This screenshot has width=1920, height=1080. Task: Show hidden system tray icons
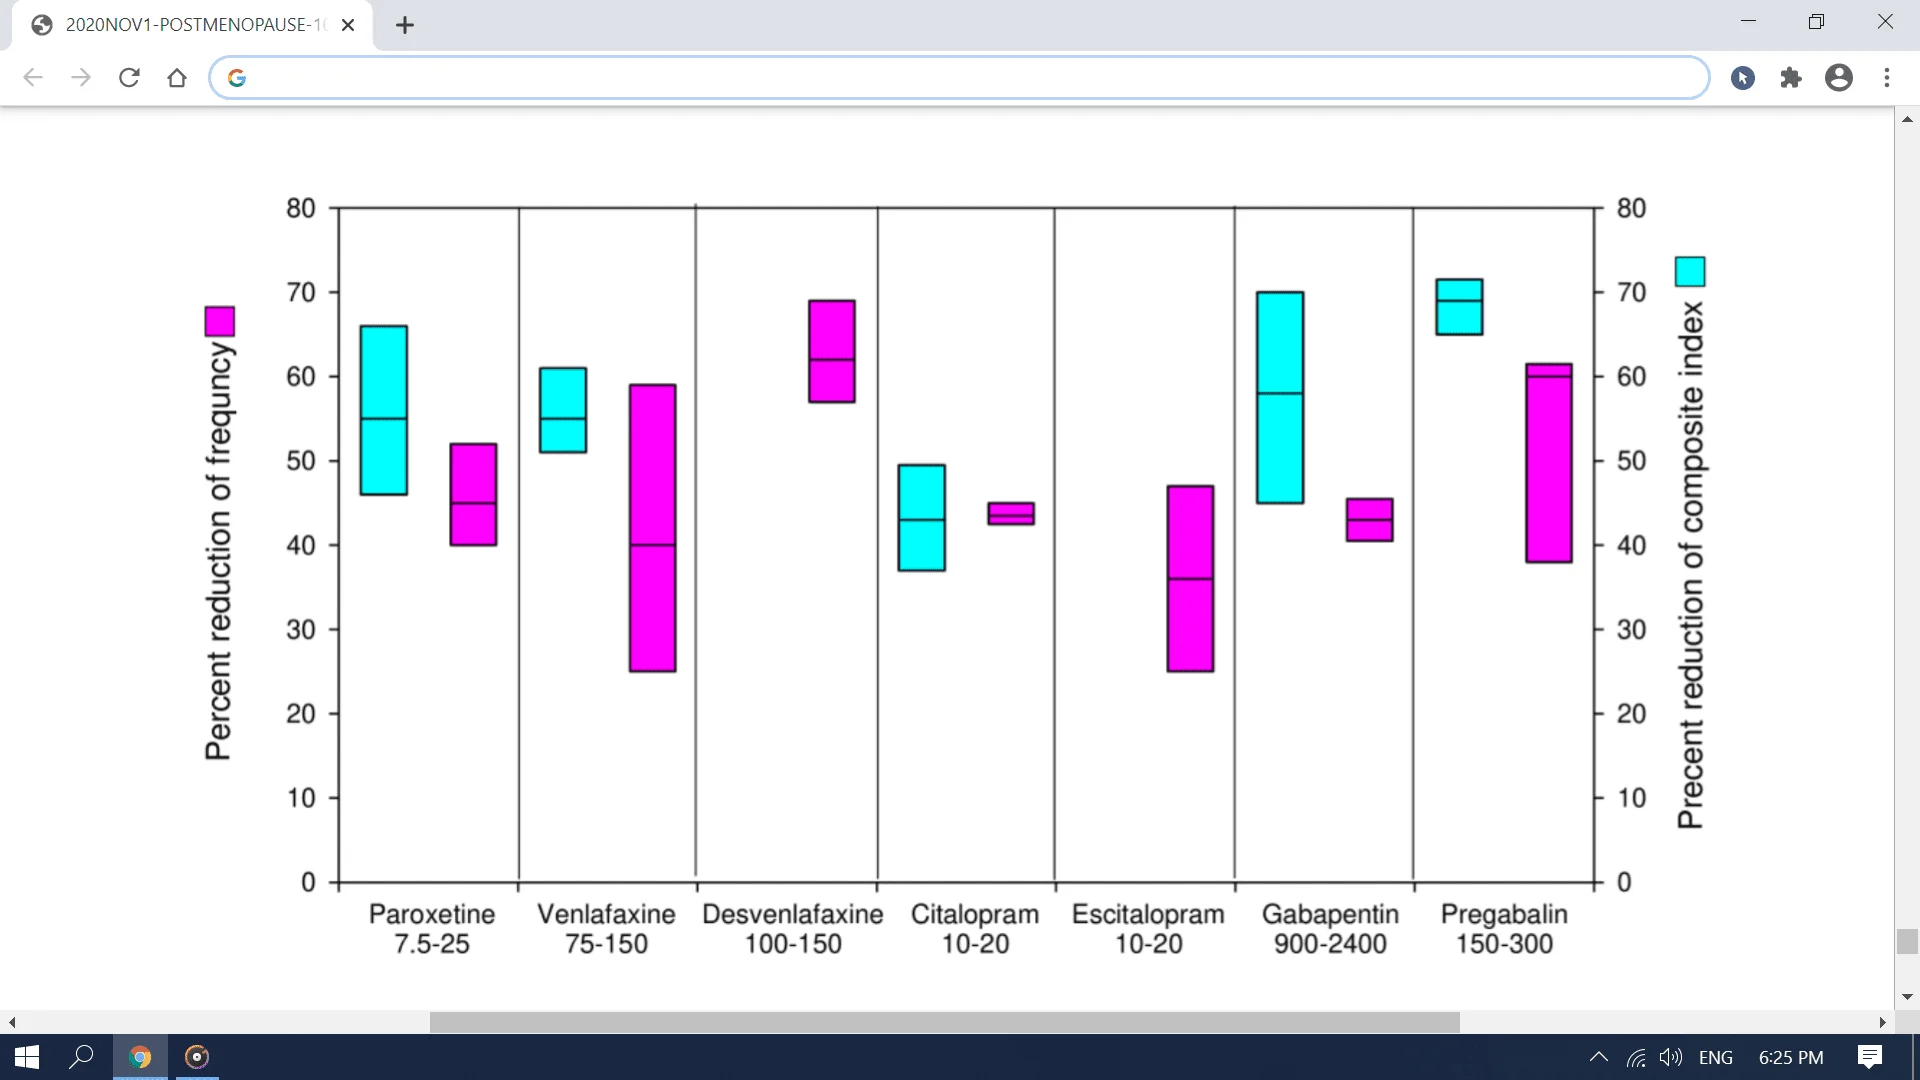click(1598, 1057)
